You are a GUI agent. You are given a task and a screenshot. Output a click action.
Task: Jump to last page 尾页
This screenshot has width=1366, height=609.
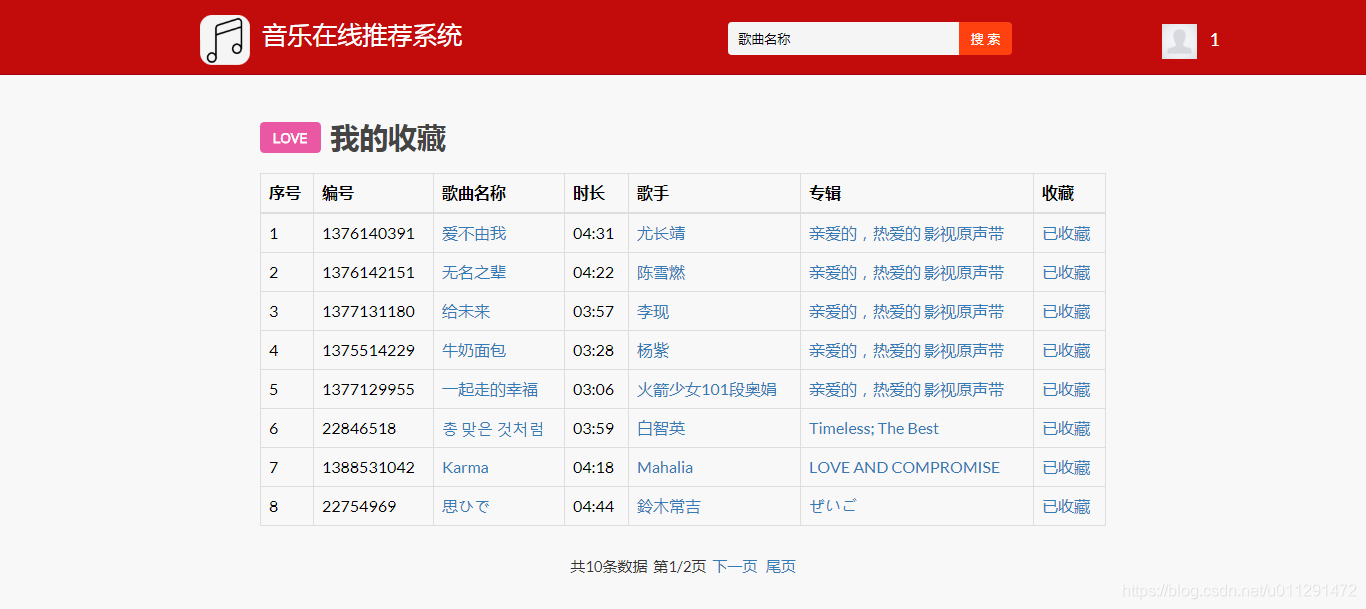coord(781,567)
